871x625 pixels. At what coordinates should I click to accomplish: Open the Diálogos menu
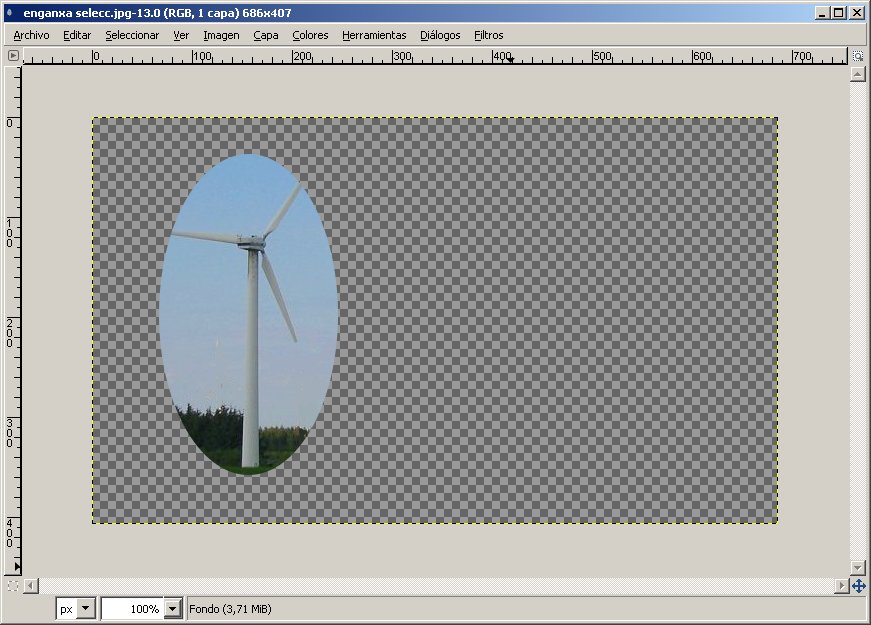point(440,35)
